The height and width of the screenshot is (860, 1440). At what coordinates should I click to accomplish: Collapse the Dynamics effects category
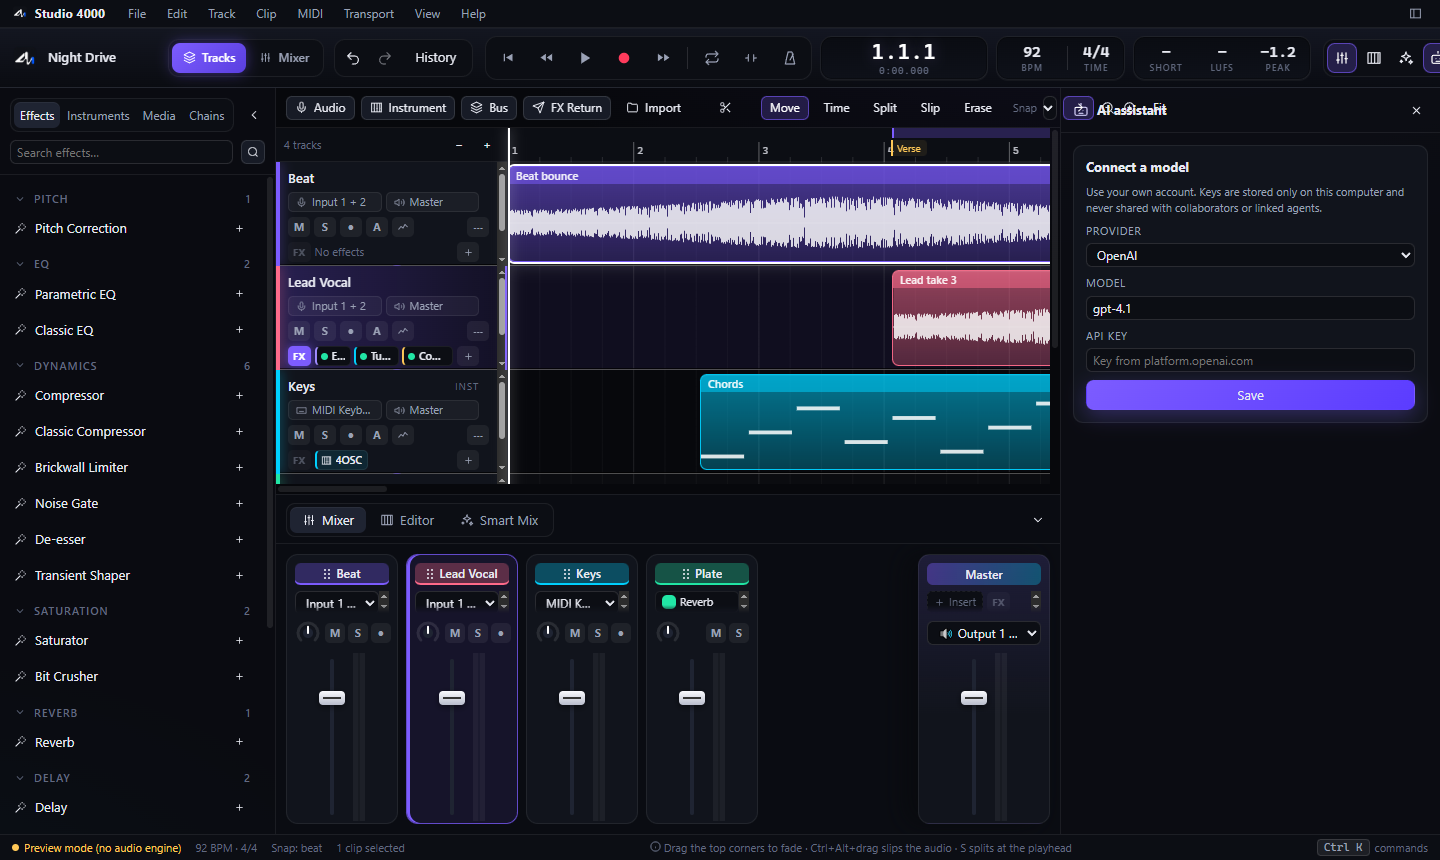click(x=20, y=366)
